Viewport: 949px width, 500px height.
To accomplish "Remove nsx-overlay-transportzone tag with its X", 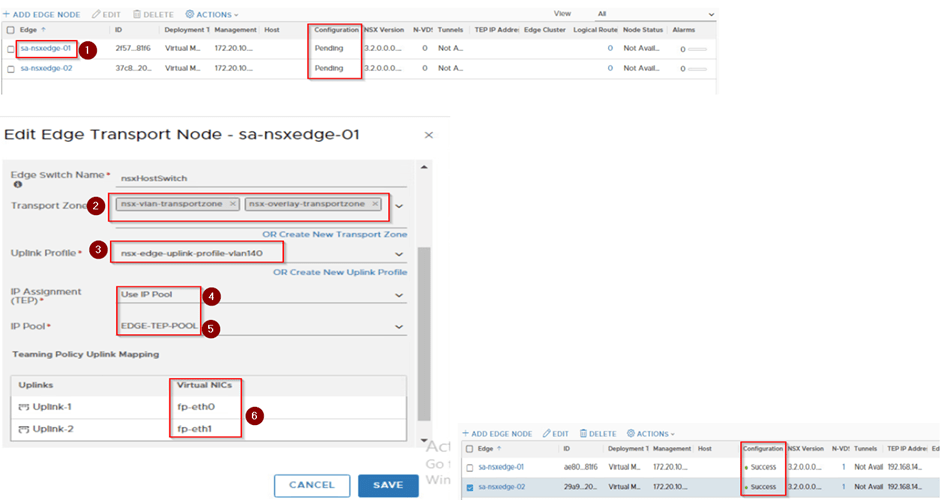I will point(374,204).
